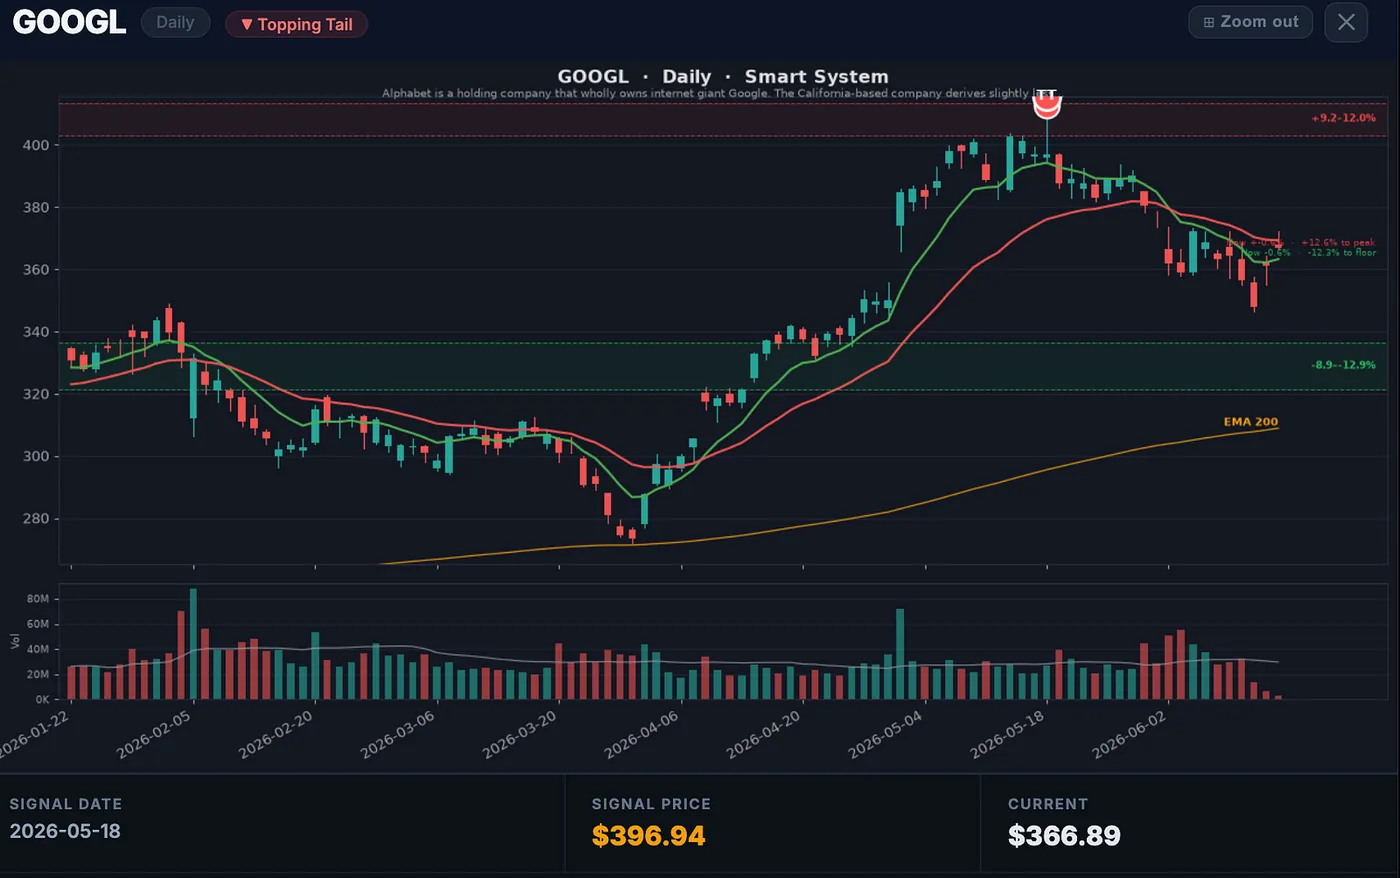Screen dimensions: 1400x878
Task: Click the CURRENT heading
Action: [x=1048, y=804]
